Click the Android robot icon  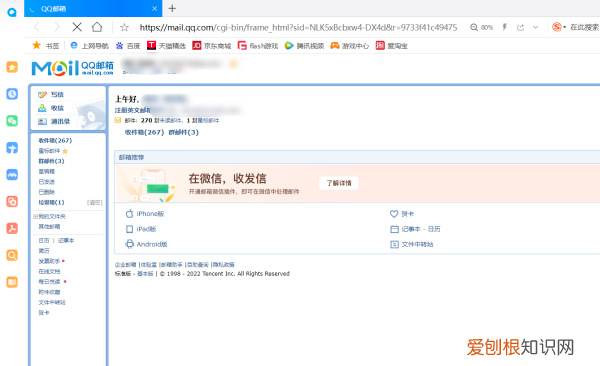129,244
